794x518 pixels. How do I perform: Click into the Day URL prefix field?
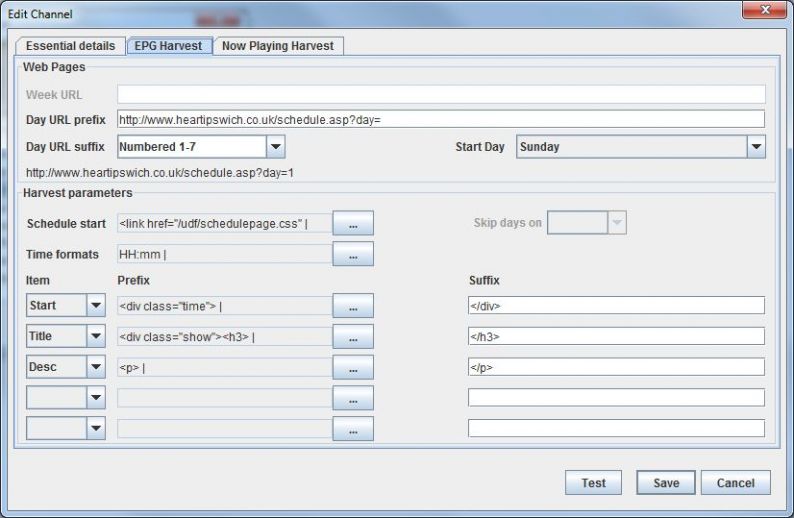pos(440,119)
